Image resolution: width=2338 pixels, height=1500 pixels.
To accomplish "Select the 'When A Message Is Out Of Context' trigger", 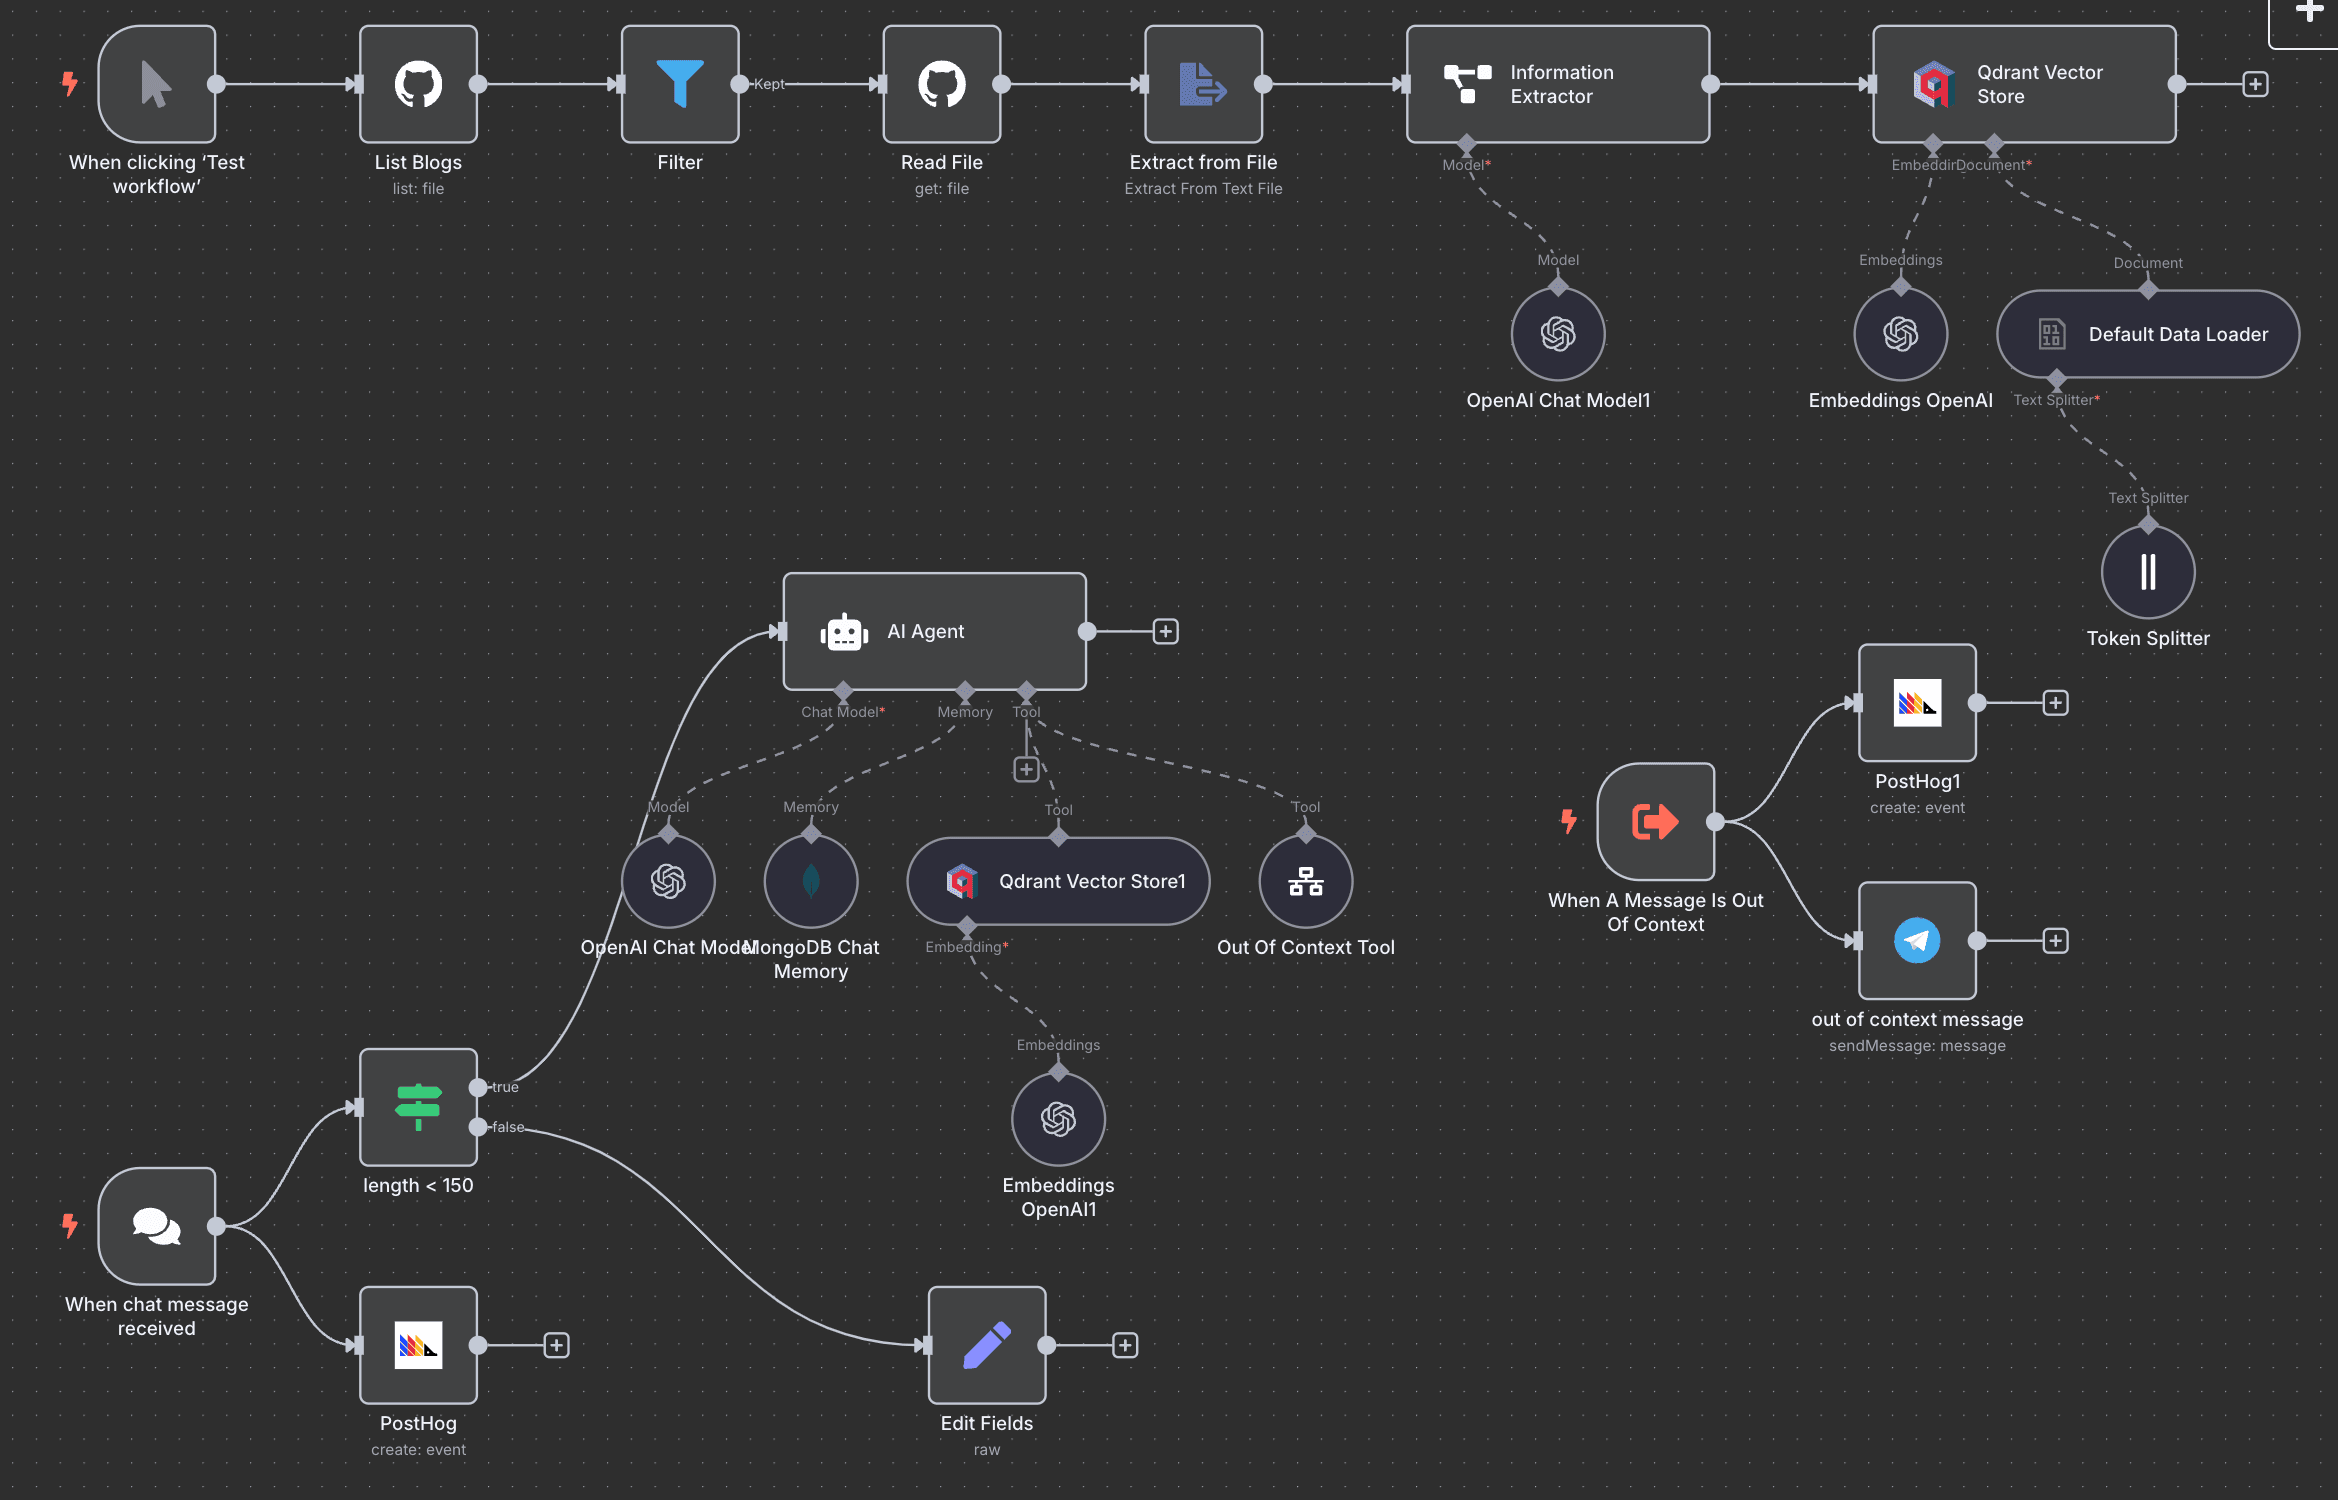I will coord(1656,822).
